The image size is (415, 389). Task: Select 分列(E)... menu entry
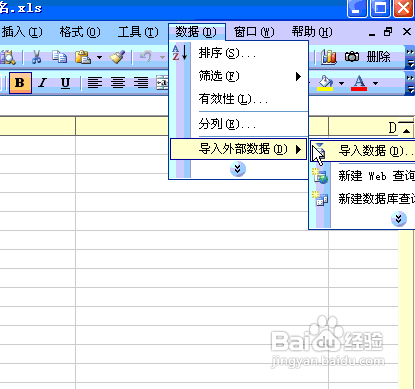click(x=238, y=124)
